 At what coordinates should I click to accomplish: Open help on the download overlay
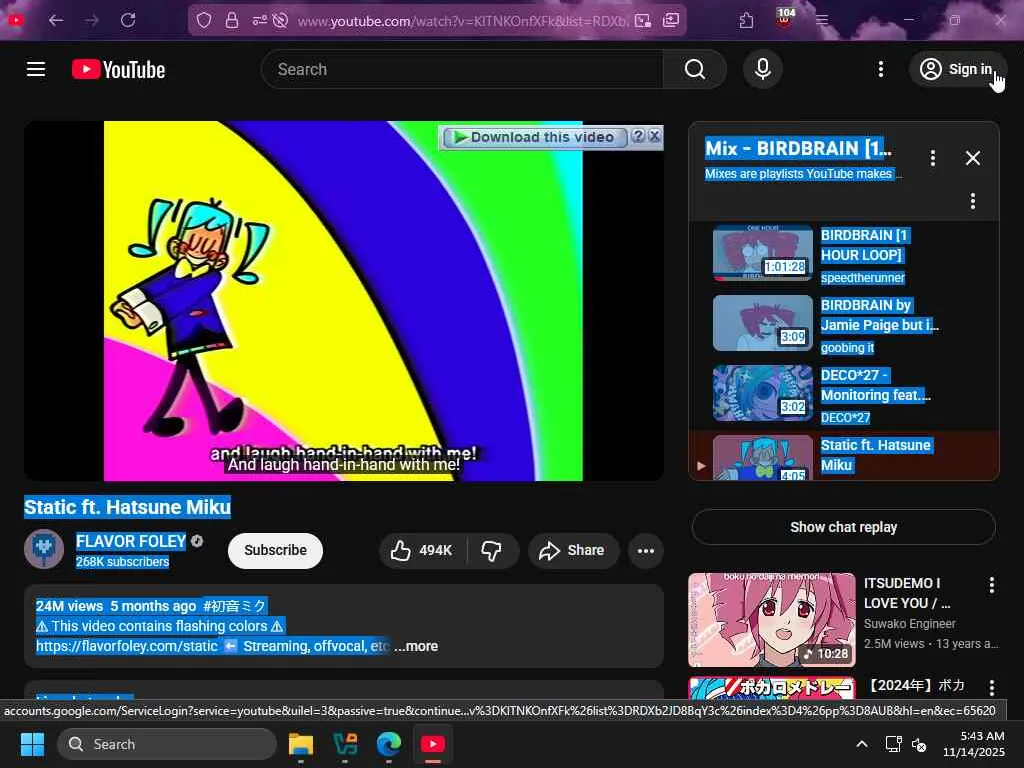pos(638,136)
